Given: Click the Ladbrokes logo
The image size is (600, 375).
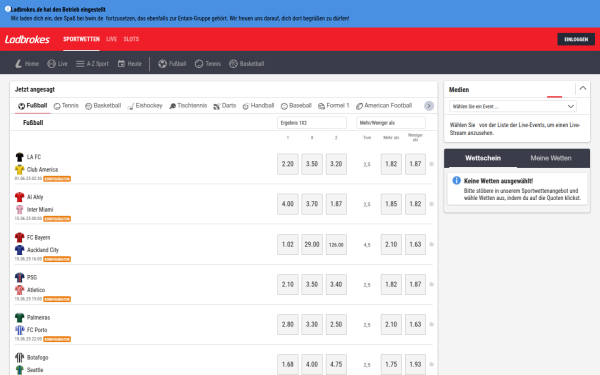Looking at the screenshot, I should (x=27, y=39).
